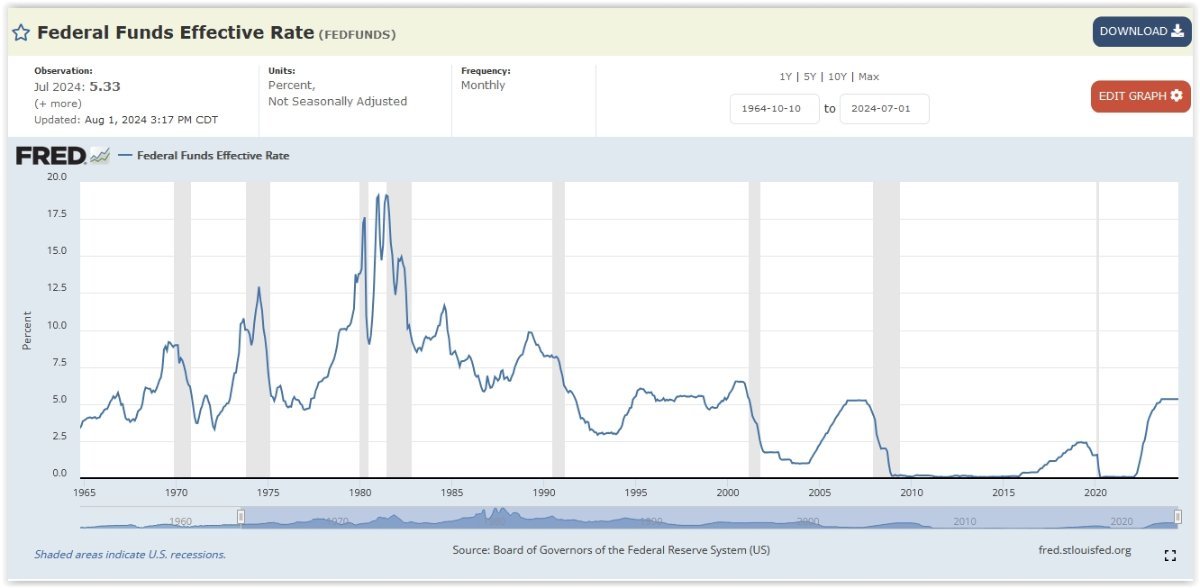
Task: Click the end date field 2024-07-01
Action: [x=884, y=109]
